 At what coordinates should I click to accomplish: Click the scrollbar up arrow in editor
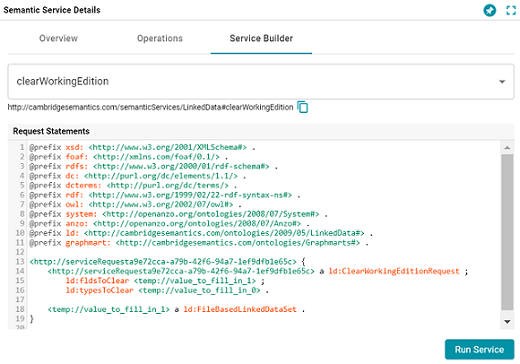[507, 147]
